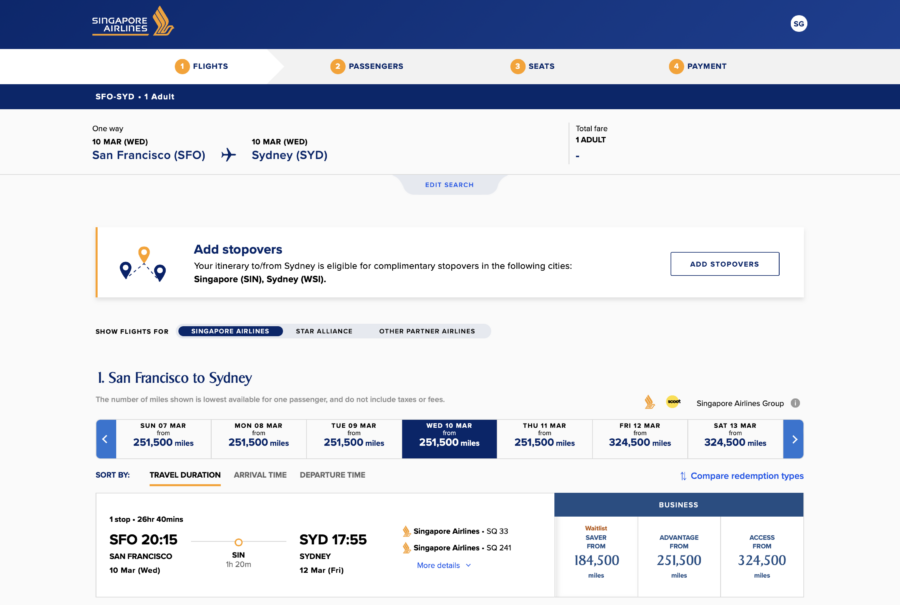Click the Add Stopovers button

[x=724, y=264]
